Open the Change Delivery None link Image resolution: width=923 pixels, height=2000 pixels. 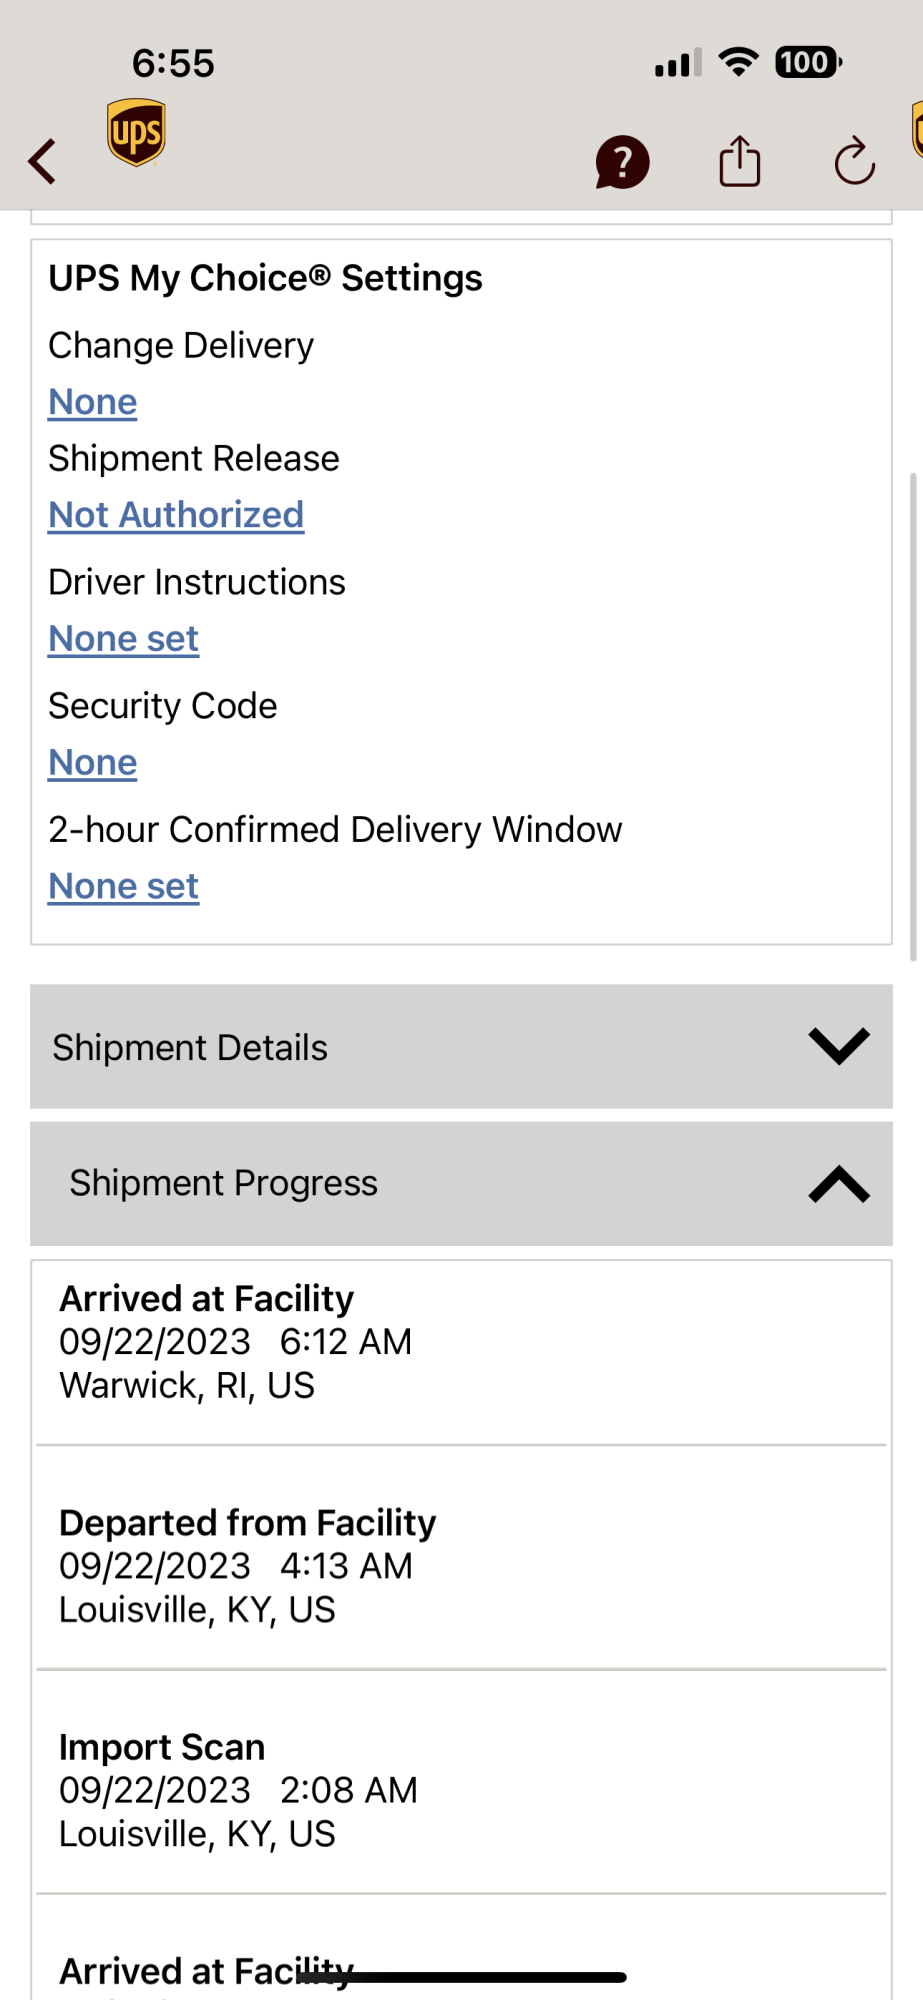[93, 402]
